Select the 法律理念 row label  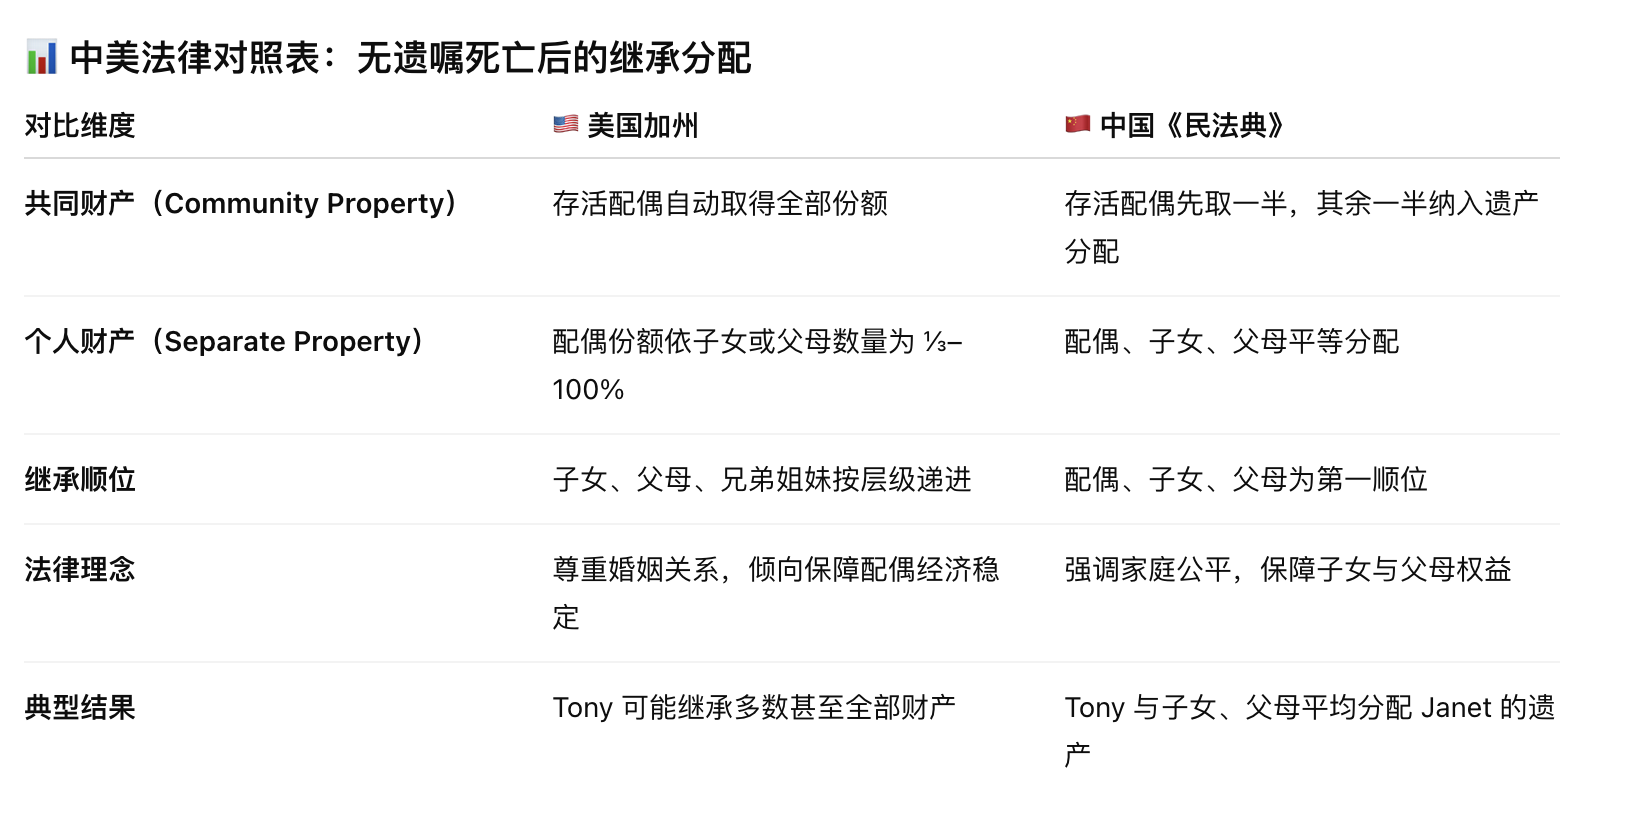point(80,570)
